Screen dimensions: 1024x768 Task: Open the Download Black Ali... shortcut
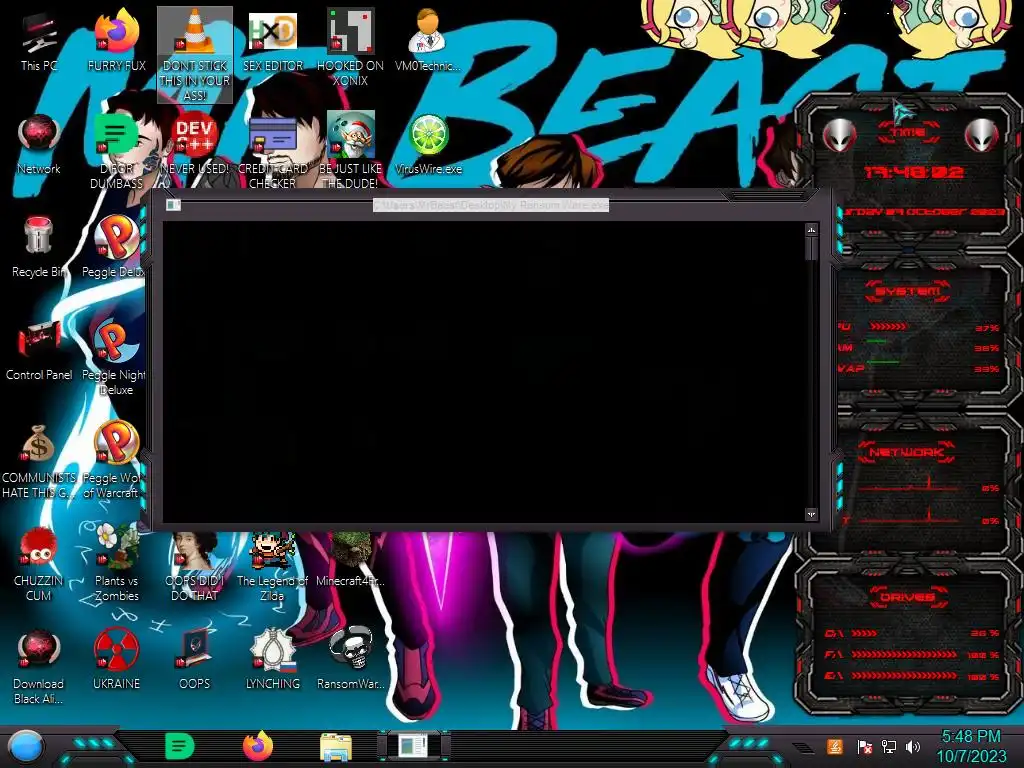[x=39, y=667]
